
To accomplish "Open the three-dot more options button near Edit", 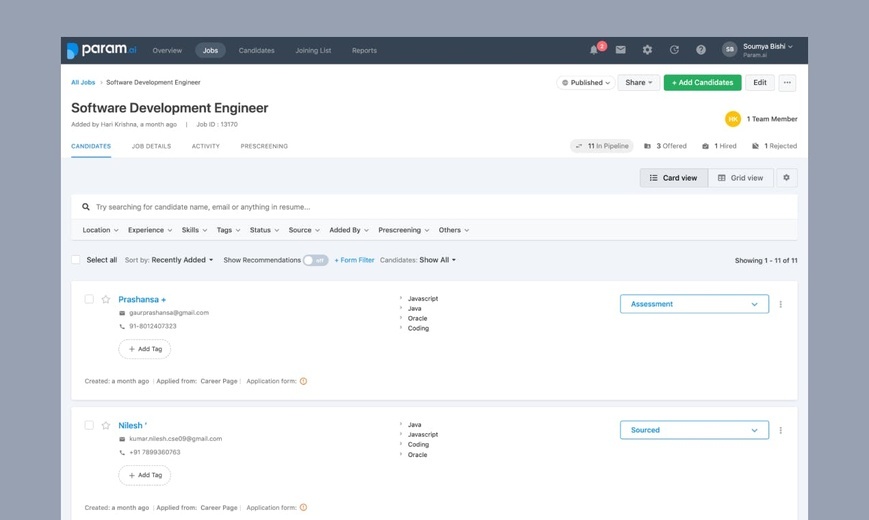I will 787,83.
